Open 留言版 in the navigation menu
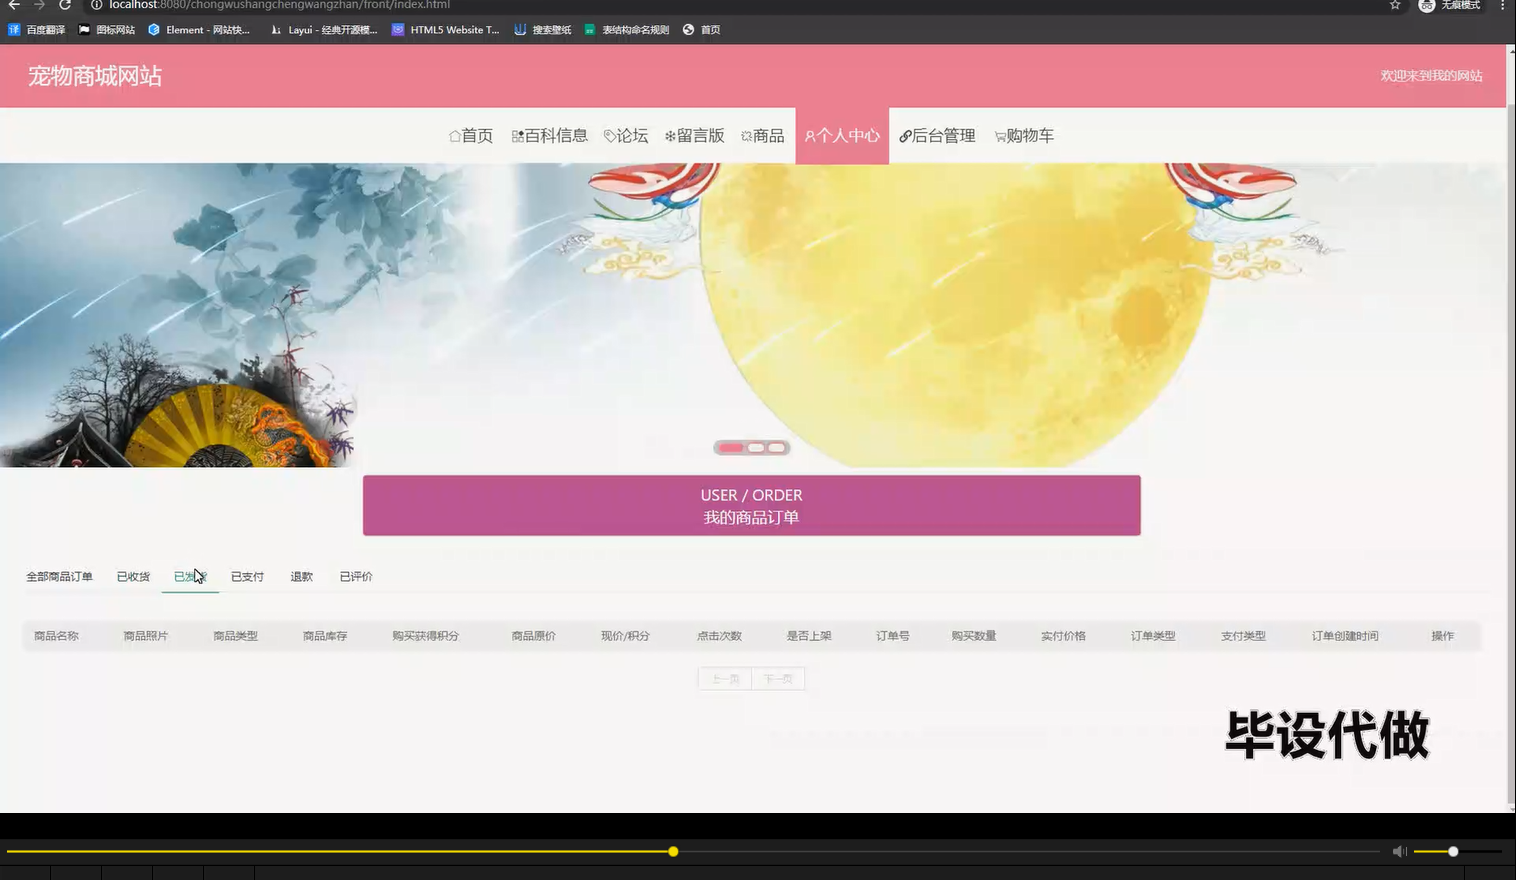This screenshot has width=1516, height=880. [x=694, y=136]
